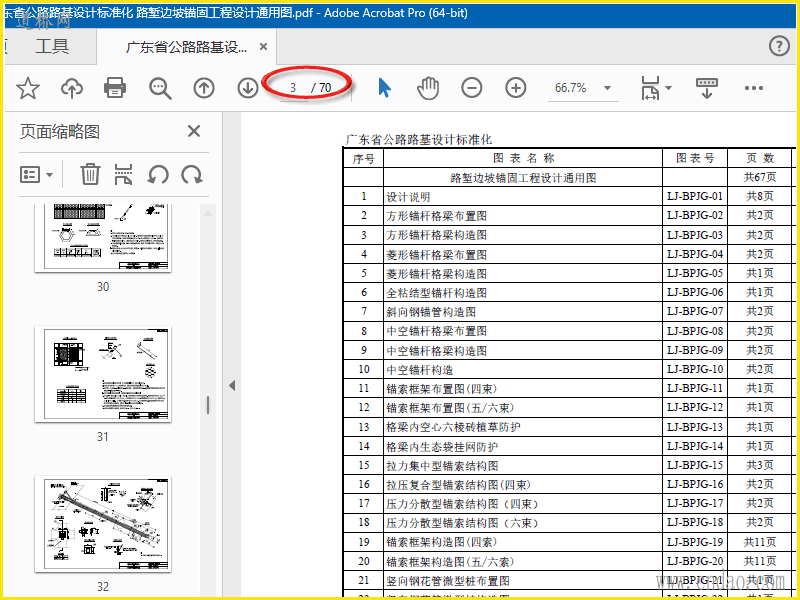The height and width of the screenshot is (600, 800).
Task: Click the 图表名称 column header
Action: (523, 158)
